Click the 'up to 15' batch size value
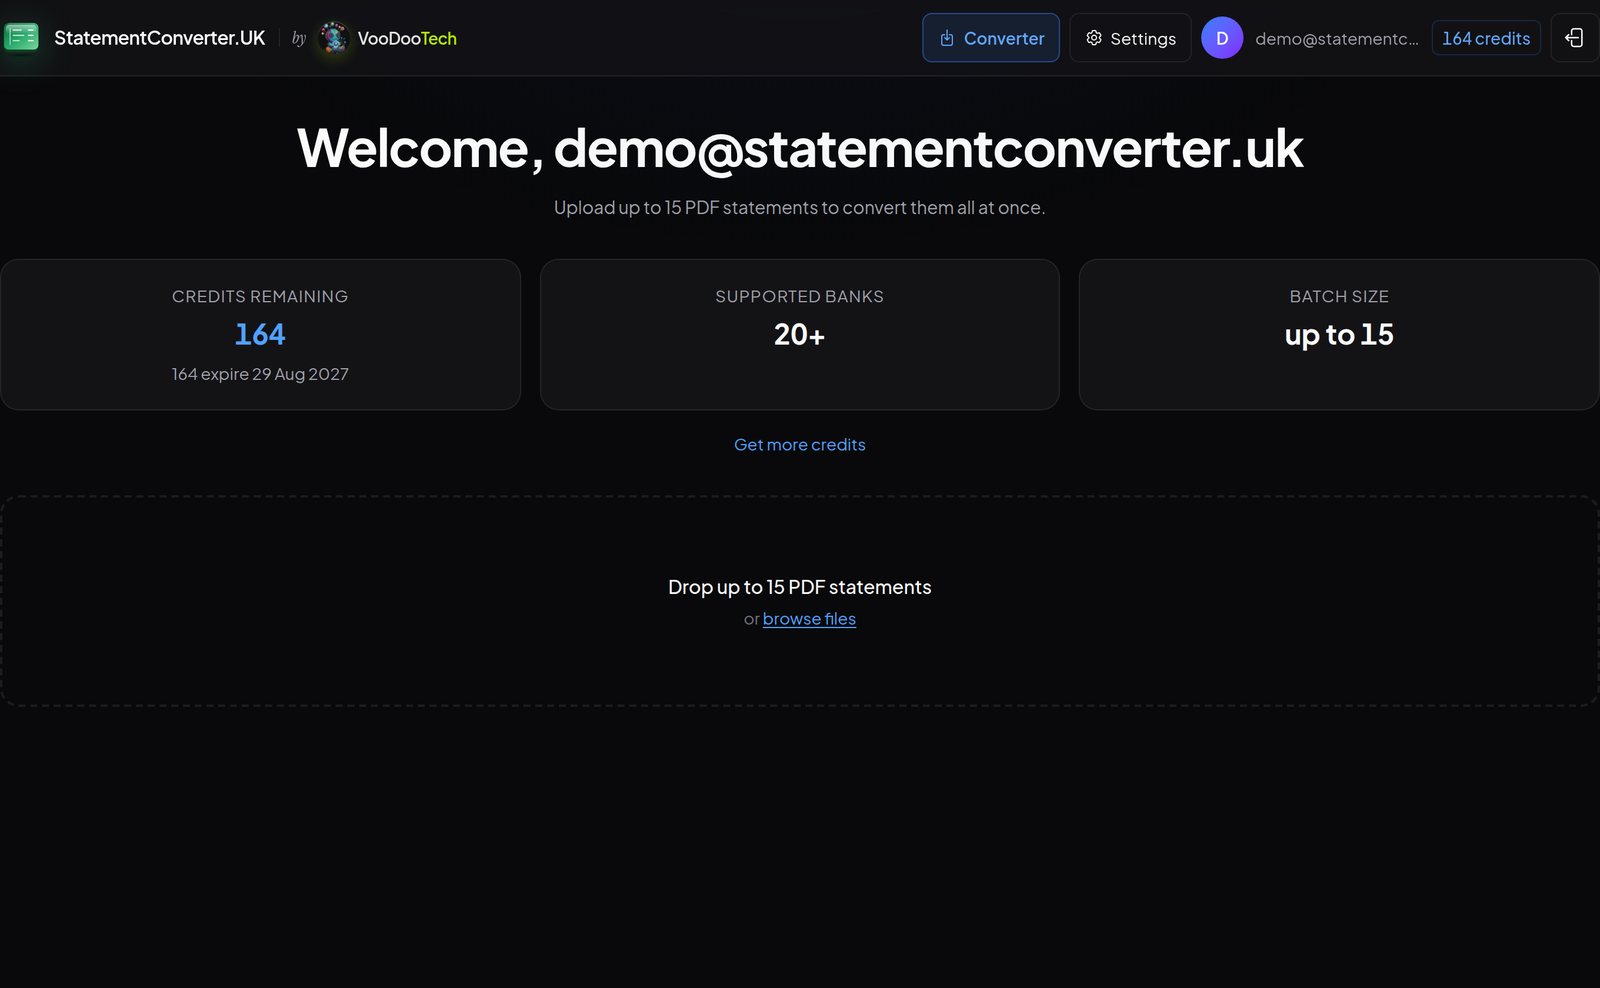This screenshot has height=988, width=1600. click(1339, 335)
